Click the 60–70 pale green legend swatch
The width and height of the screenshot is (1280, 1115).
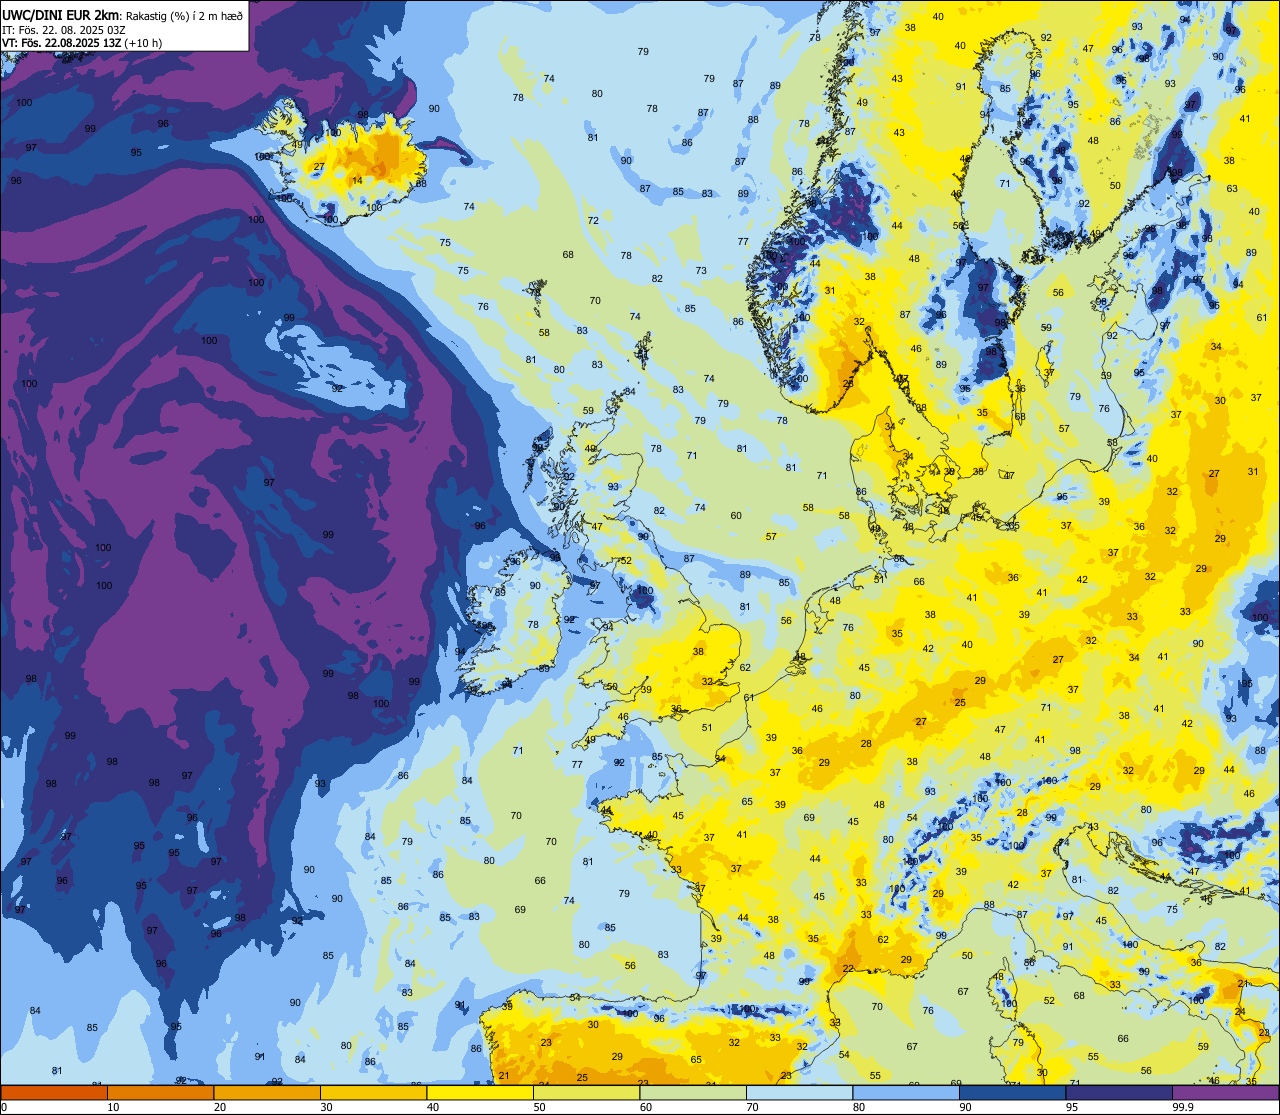coord(693,1093)
